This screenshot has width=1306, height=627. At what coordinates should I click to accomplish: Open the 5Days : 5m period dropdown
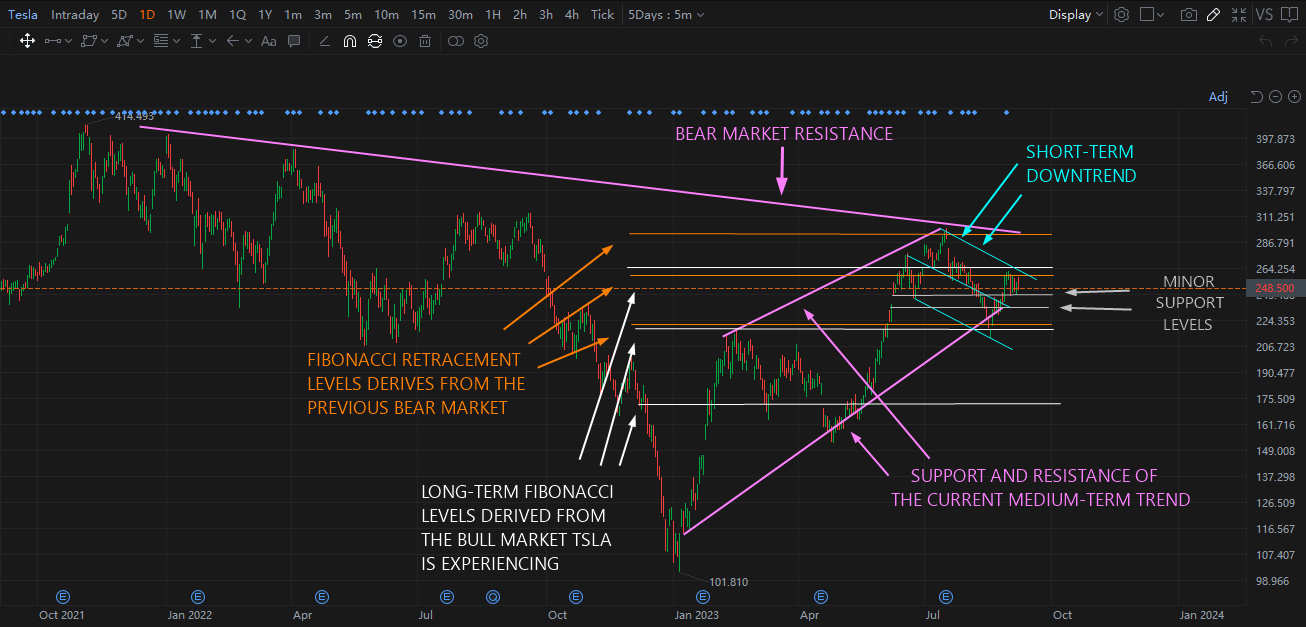pyautogui.click(x=666, y=15)
